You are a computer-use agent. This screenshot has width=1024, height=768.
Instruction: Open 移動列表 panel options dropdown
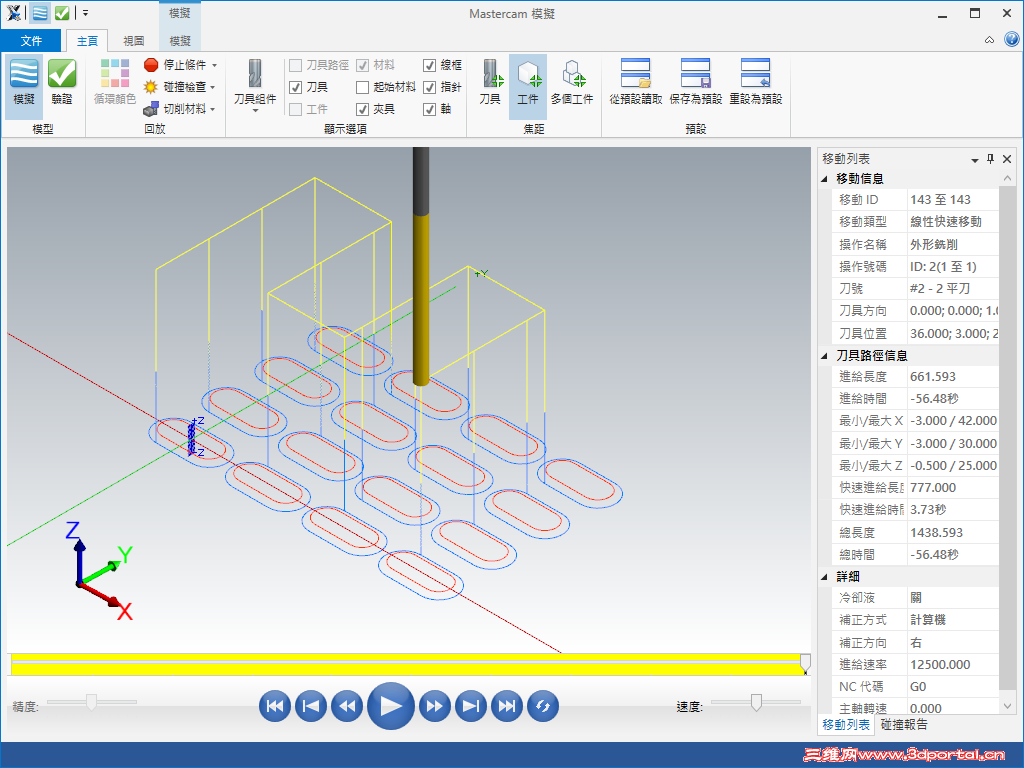click(x=974, y=159)
